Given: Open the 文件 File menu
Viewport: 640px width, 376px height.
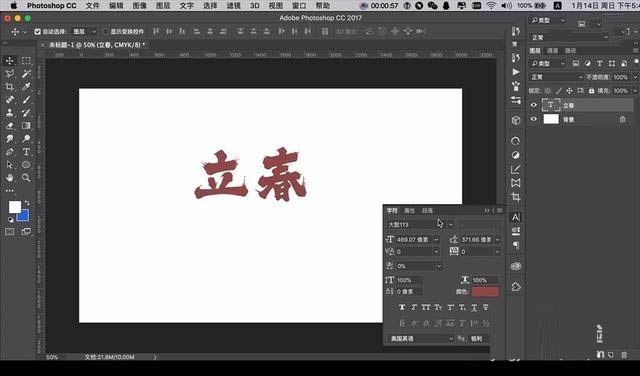Looking at the screenshot, I should tap(93, 6).
